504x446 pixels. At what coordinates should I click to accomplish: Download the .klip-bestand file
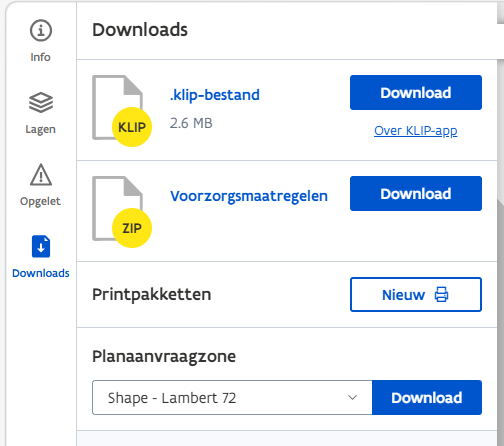click(x=416, y=93)
